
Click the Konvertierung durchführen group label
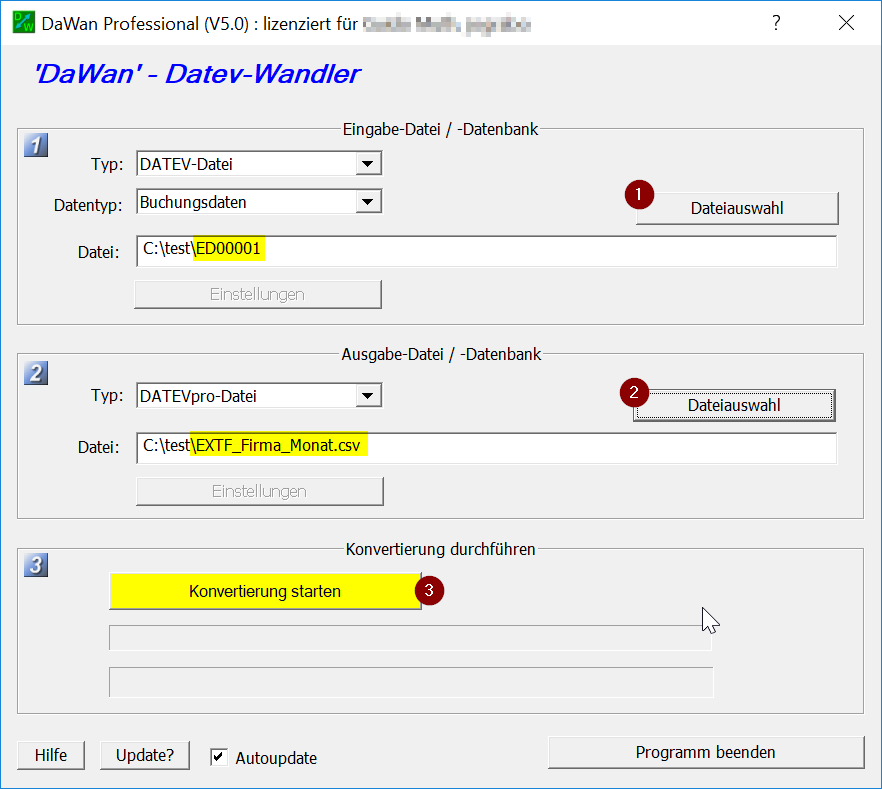[440, 549]
